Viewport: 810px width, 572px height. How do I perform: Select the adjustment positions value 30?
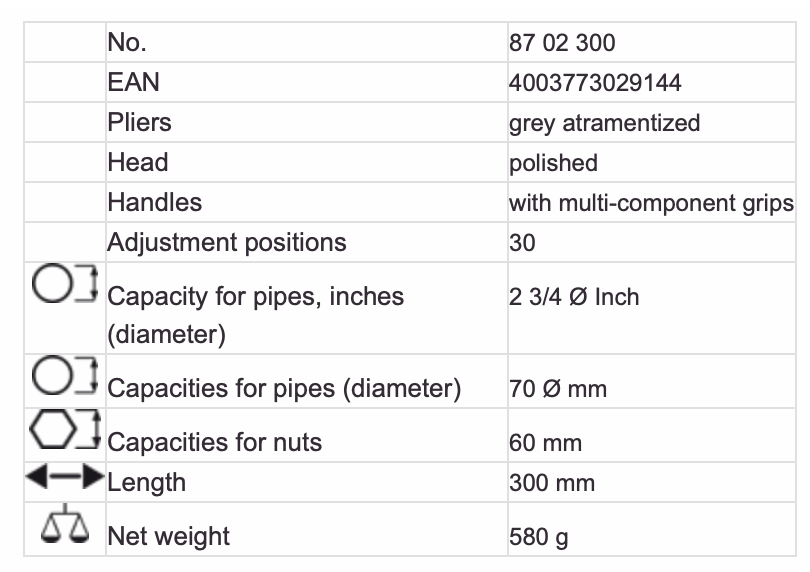coord(523,243)
